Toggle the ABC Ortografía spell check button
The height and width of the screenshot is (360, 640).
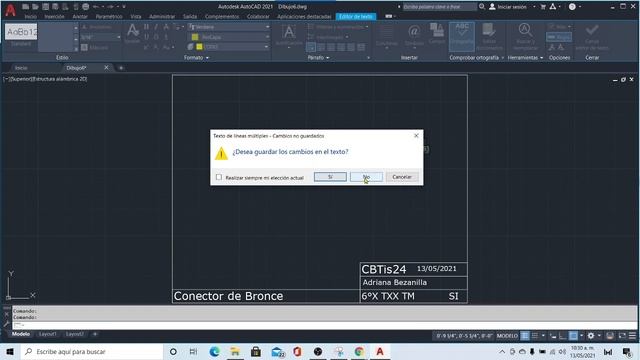[x=462, y=36]
